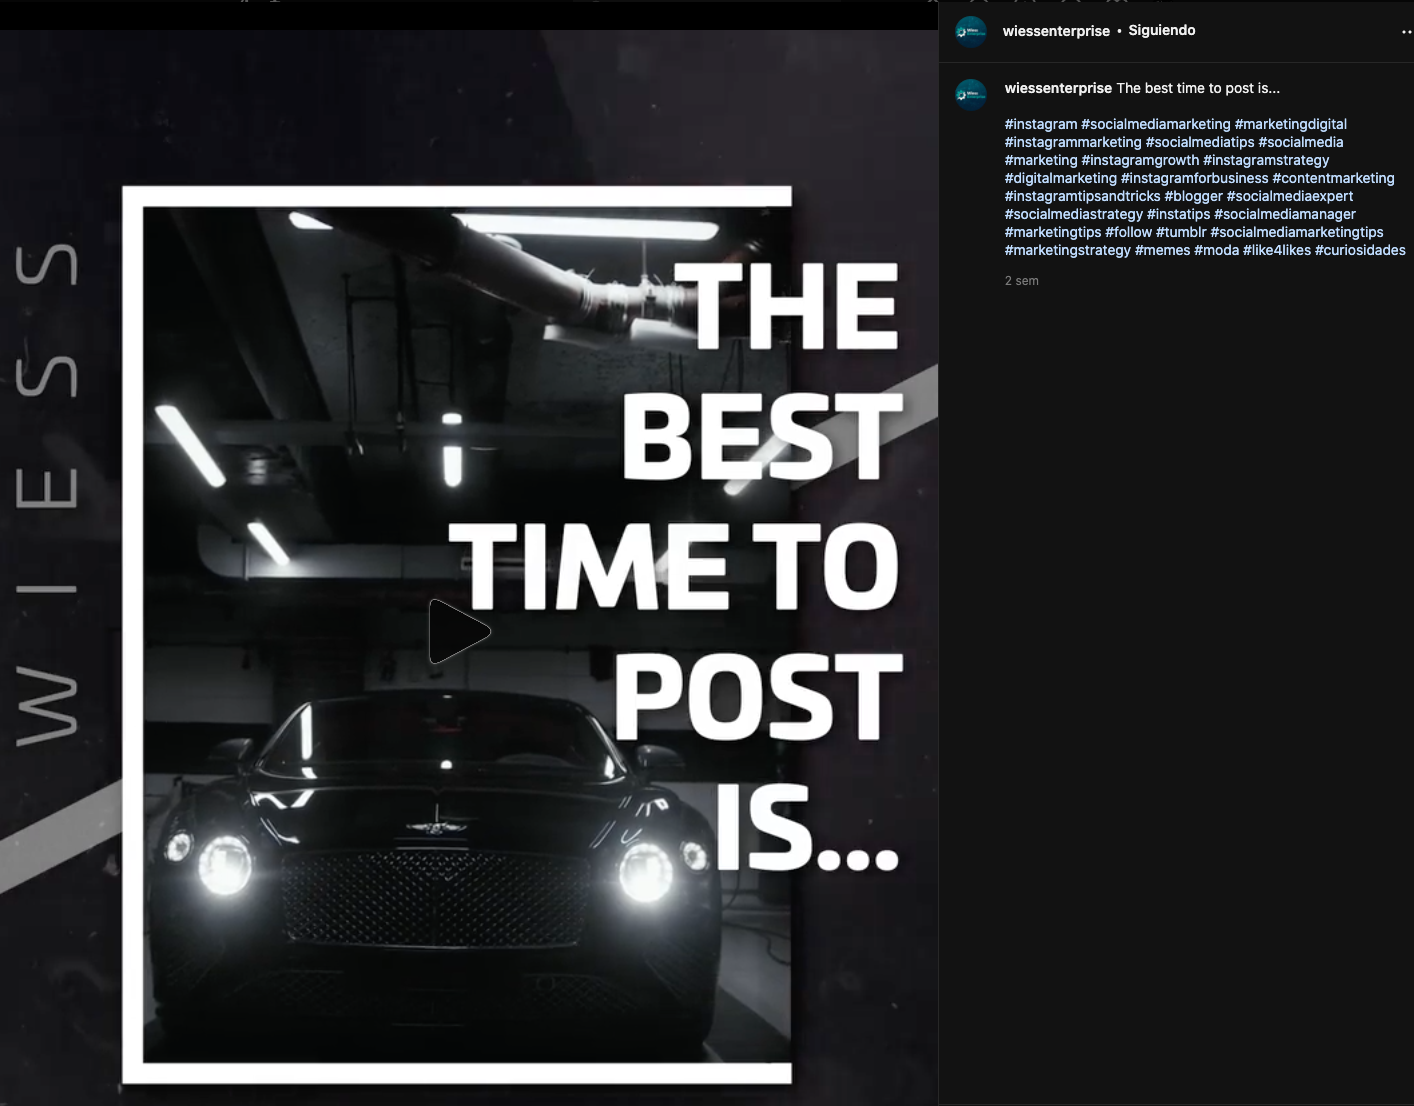Click the Siguiendo following button
Image resolution: width=1414 pixels, height=1106 pixels.
pos(1162,30)
